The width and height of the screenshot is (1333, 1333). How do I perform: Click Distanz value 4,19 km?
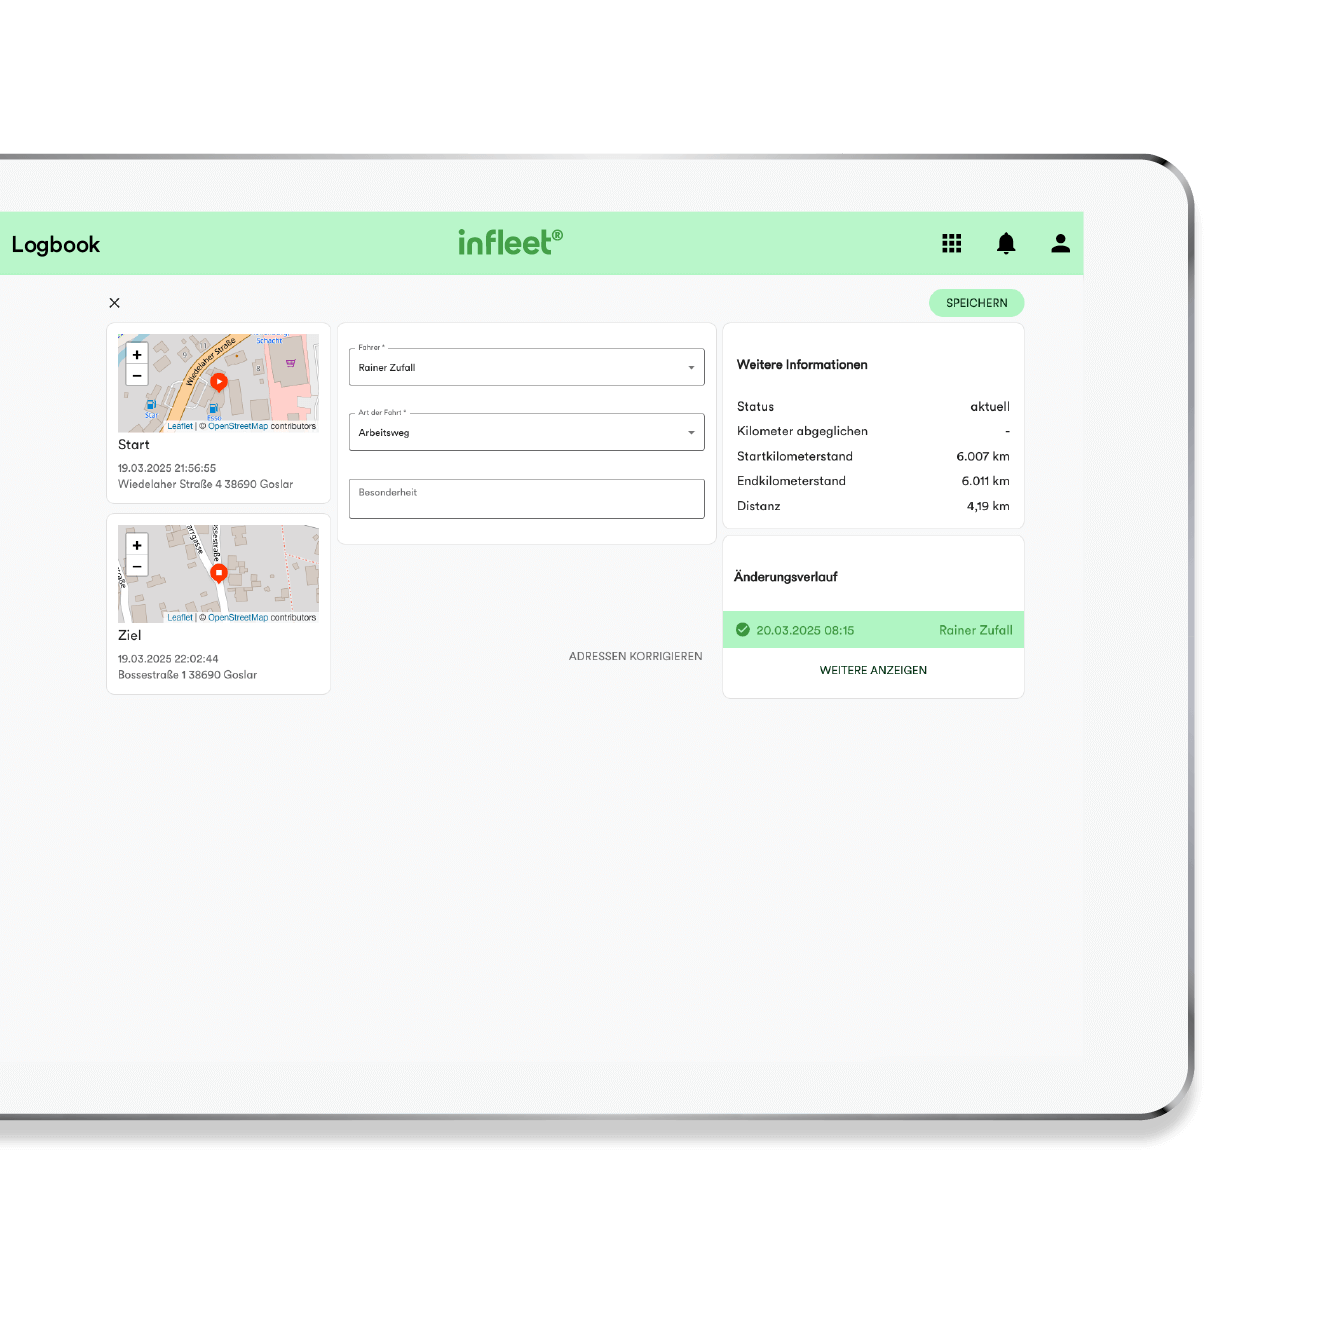pos(988,506)
